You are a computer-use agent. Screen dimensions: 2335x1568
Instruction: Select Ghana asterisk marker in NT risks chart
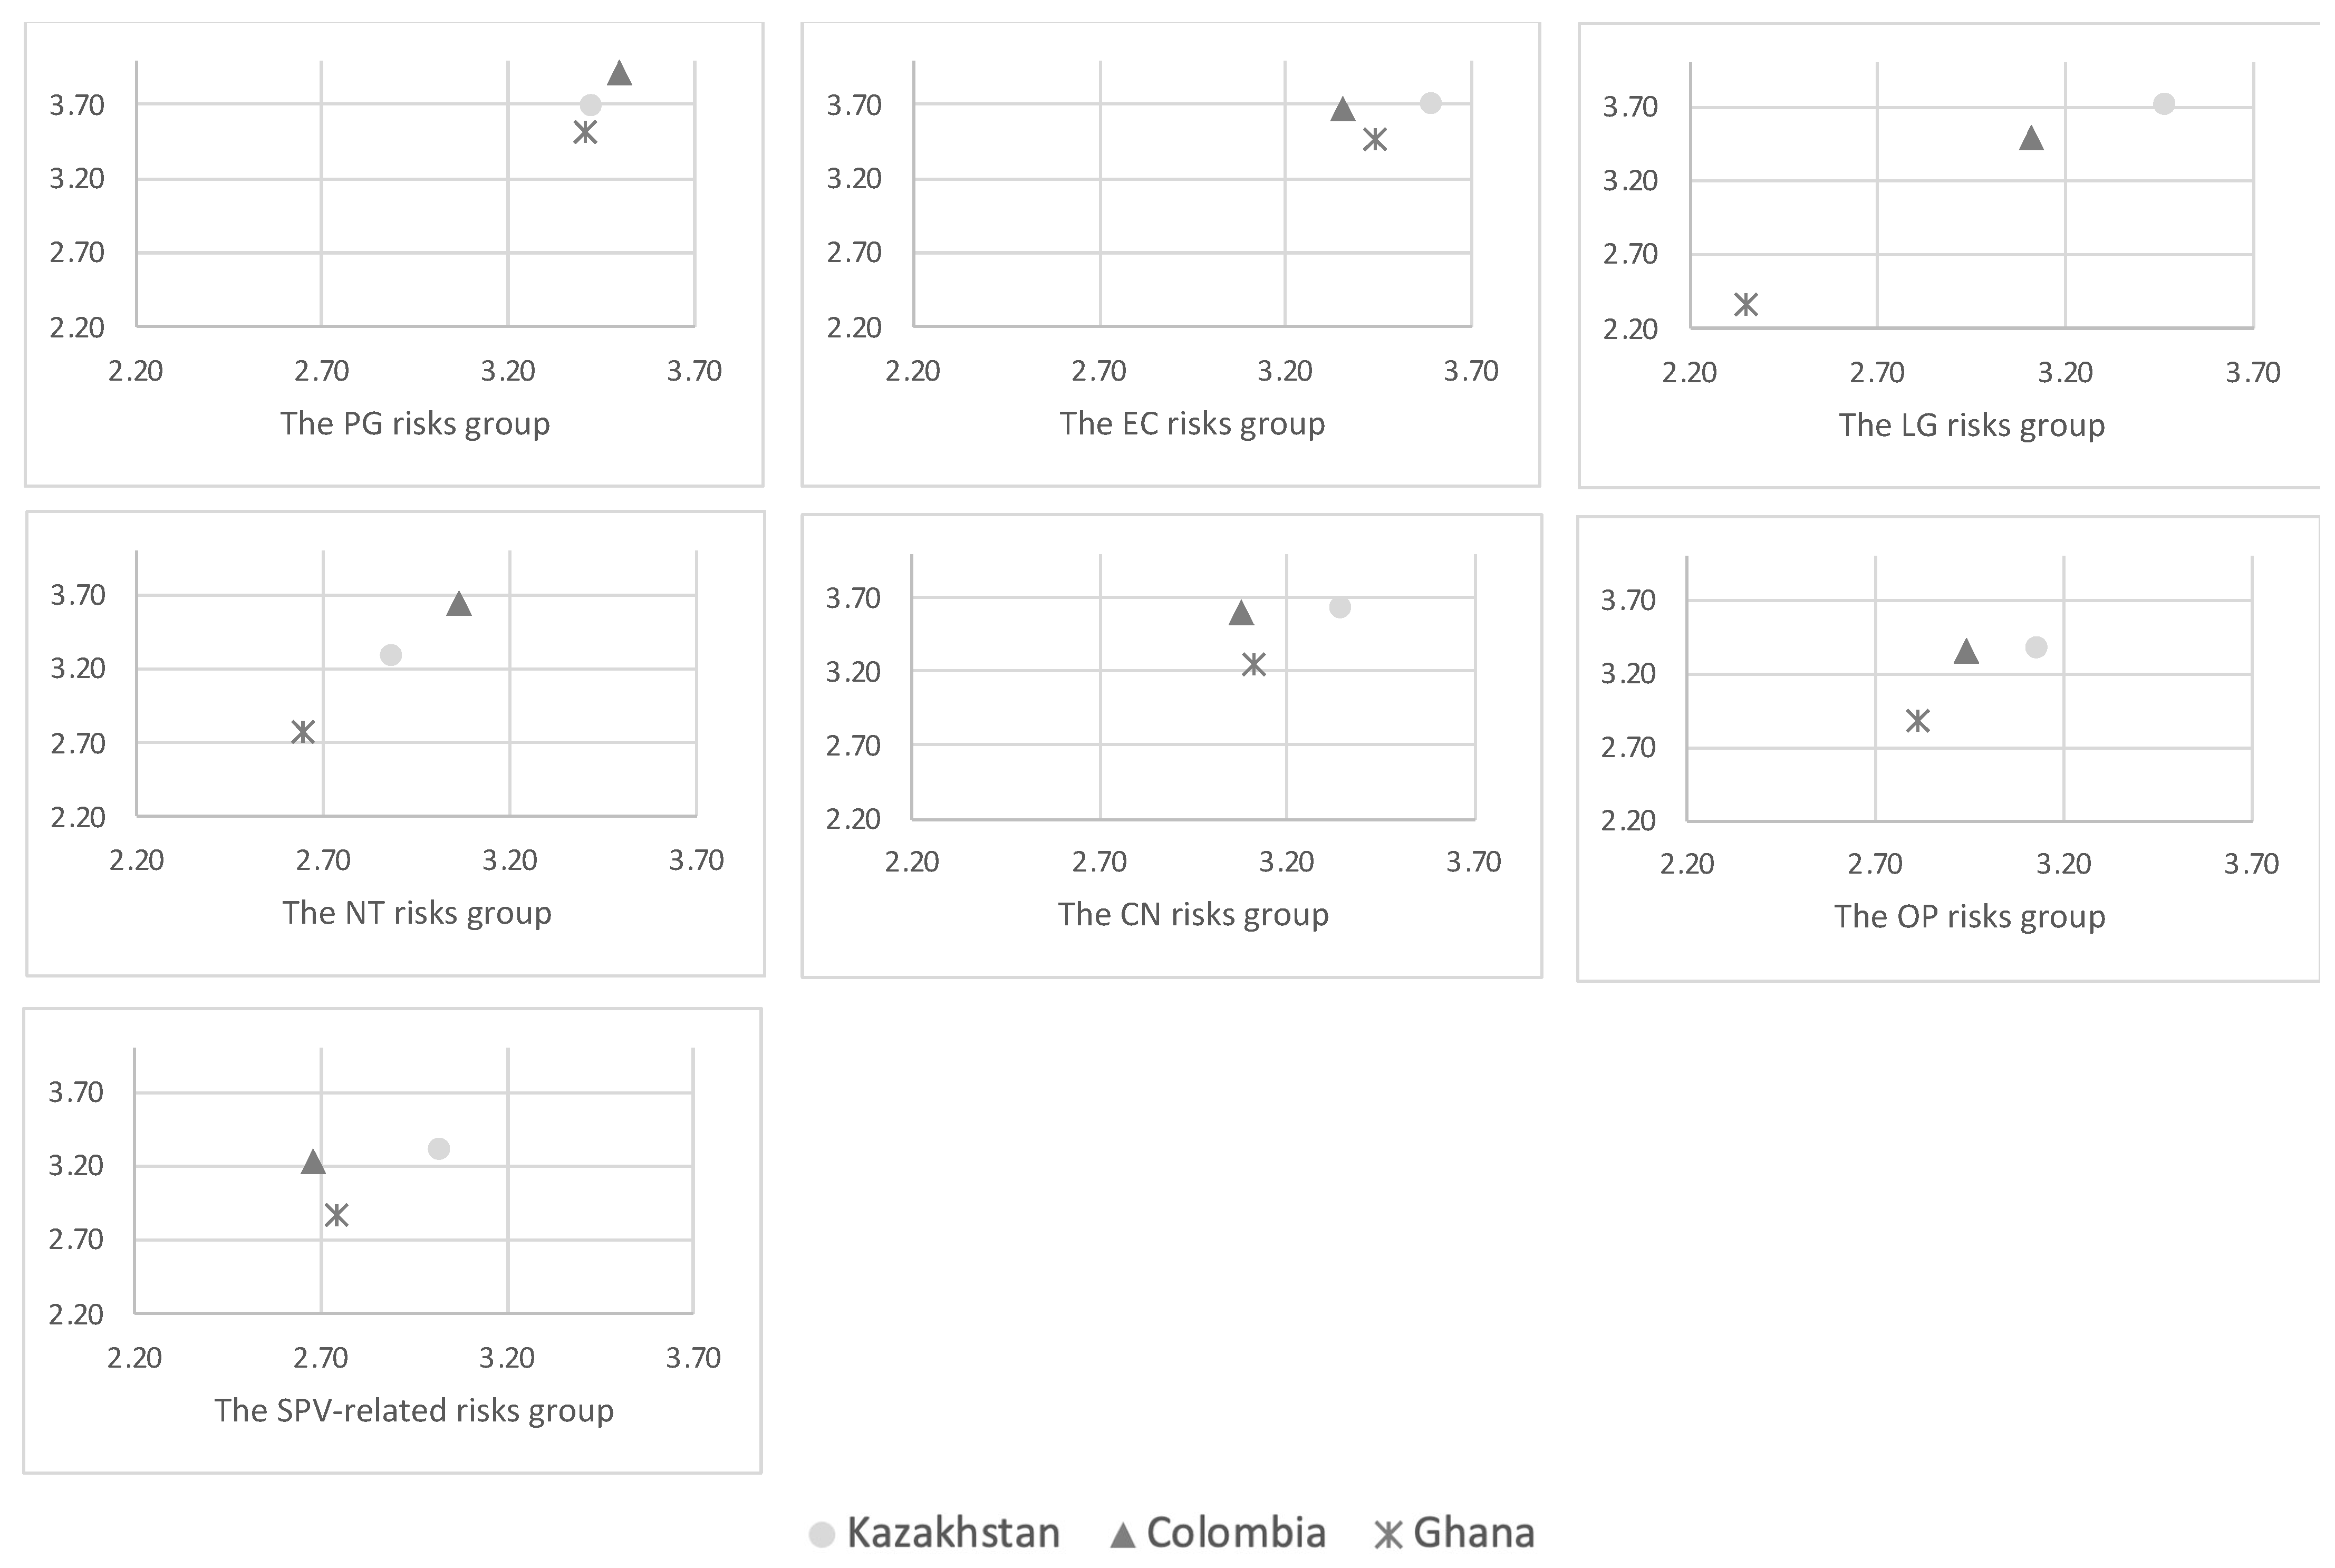[303, 732]
